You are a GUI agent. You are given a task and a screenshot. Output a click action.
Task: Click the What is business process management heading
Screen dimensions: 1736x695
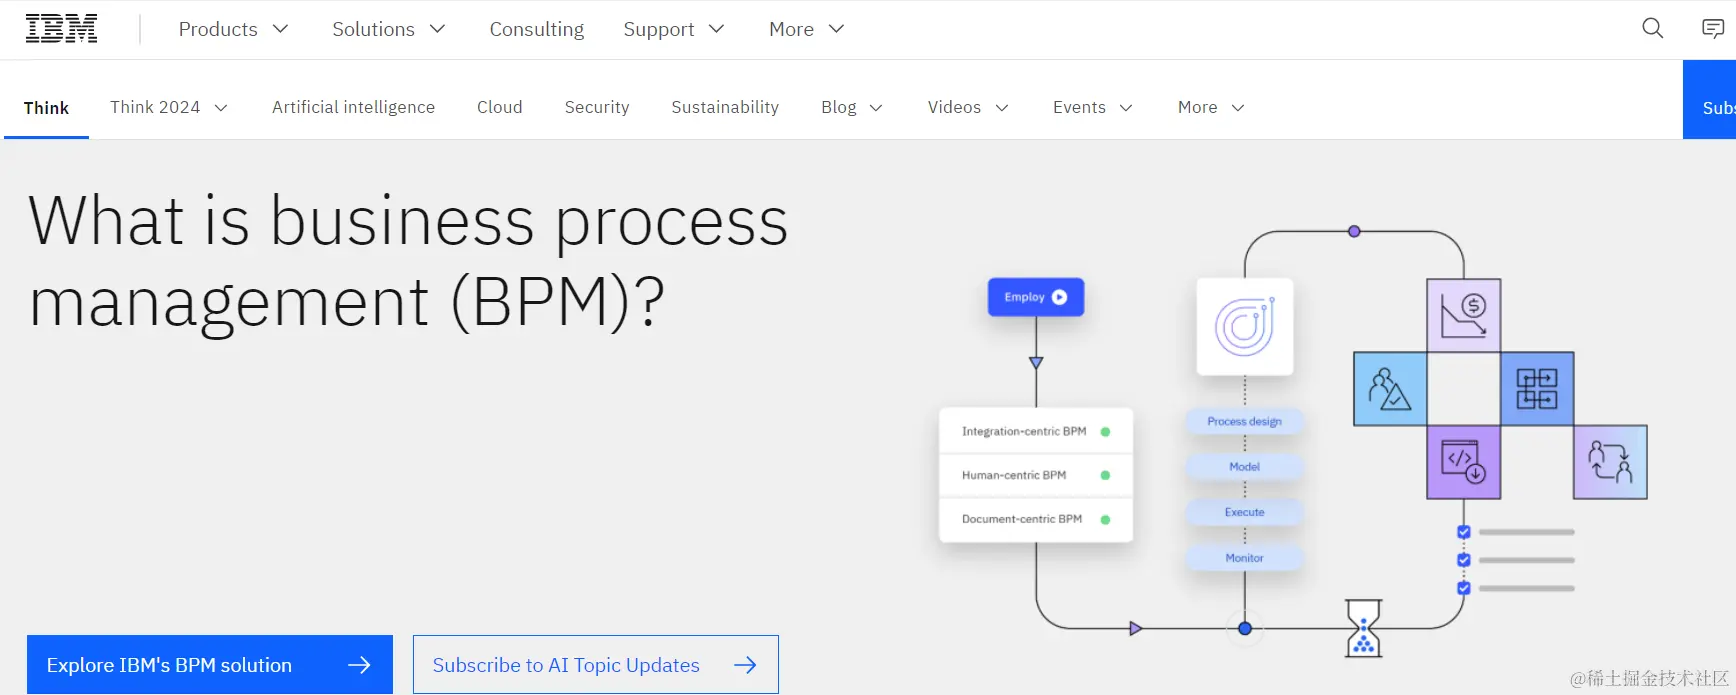408,262
